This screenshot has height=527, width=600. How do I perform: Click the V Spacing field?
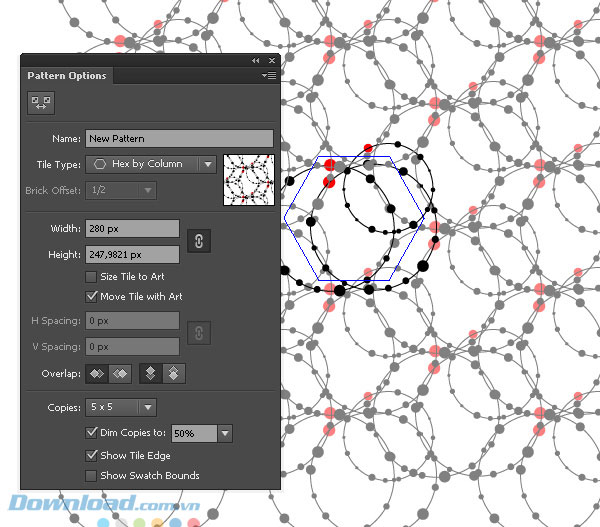coord(132,347)
